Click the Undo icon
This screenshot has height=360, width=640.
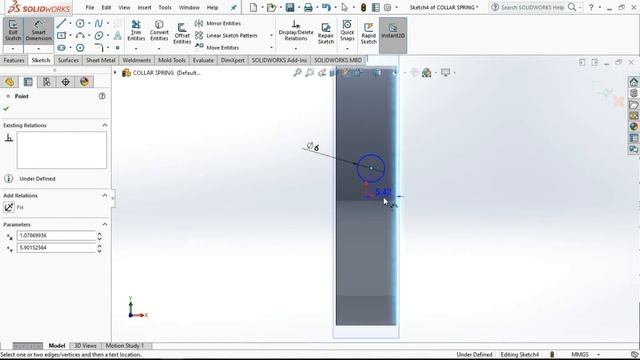point(326,7)
